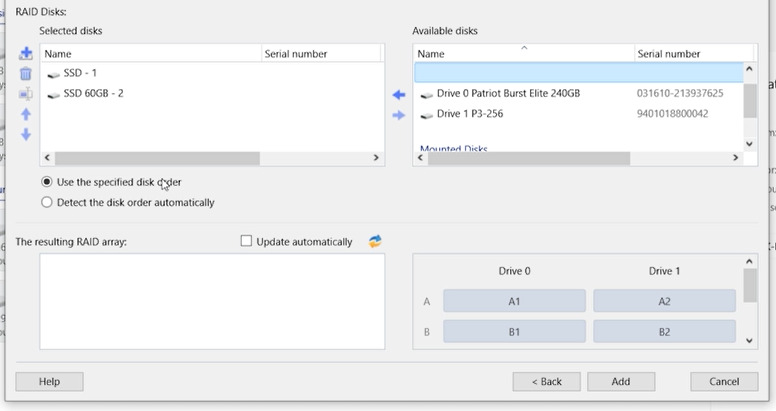The image size is (776, 411).
Task: Move selected disk down with arrow icon
Action: 26,134
